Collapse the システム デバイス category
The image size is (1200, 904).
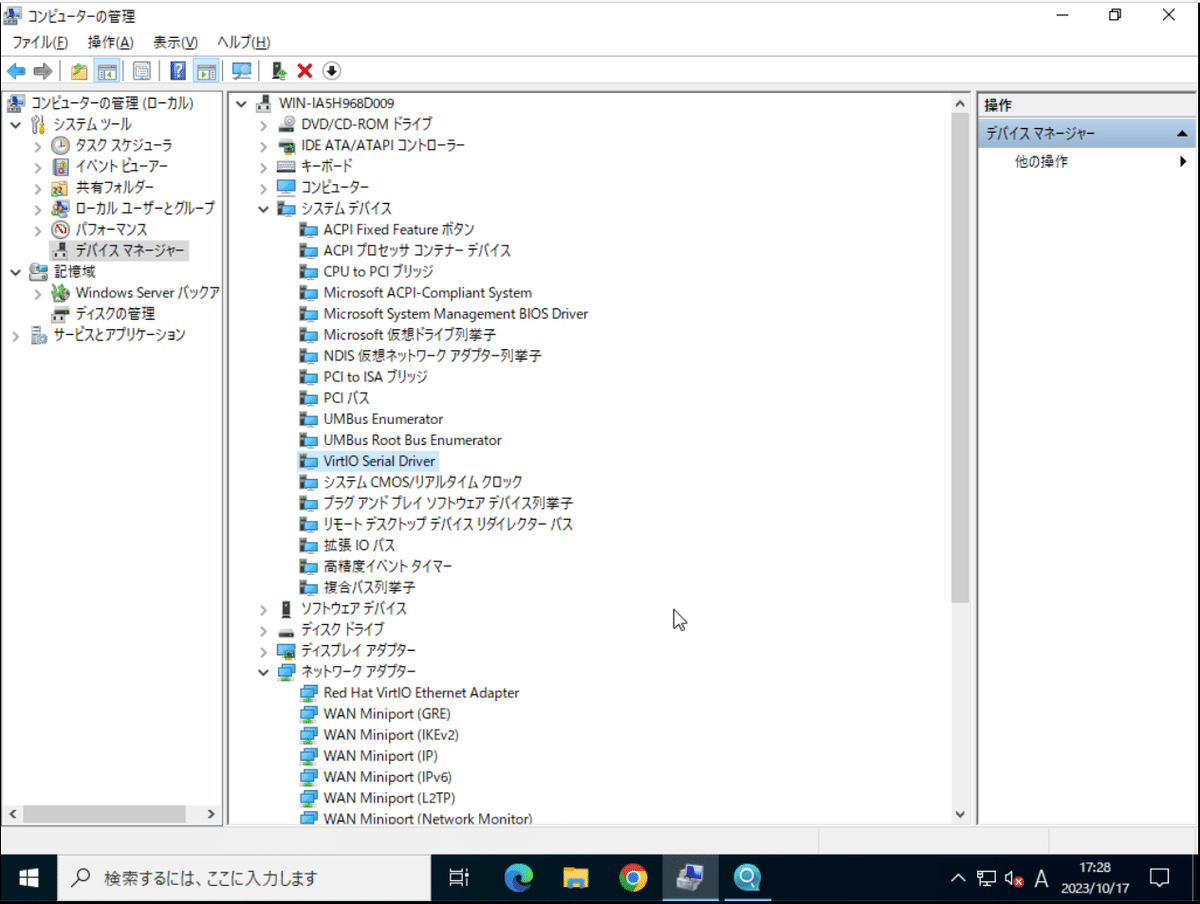[263, 208]
